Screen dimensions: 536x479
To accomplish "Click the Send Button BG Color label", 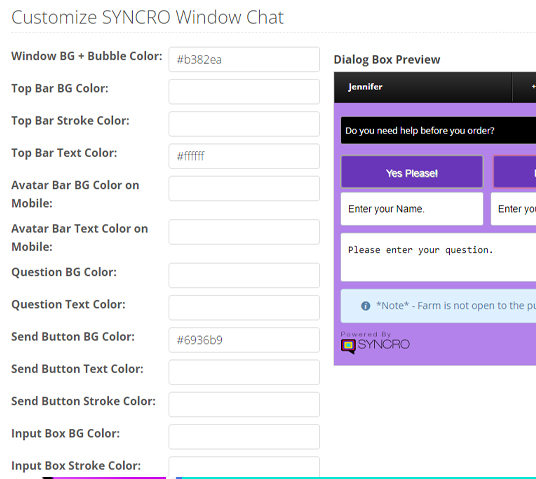I will click(x=73, y=337).
